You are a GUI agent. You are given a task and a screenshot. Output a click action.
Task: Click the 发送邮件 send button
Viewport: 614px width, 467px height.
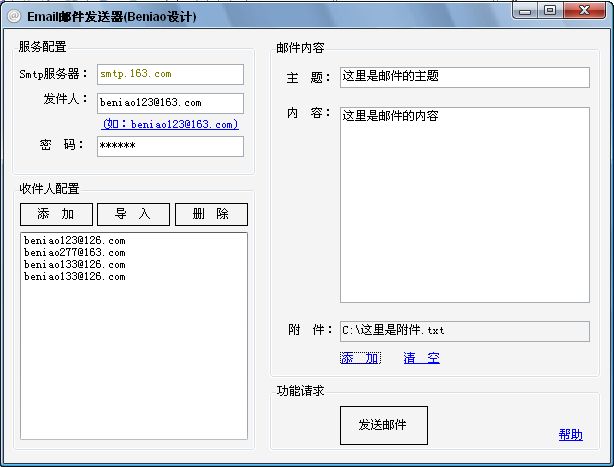tap(384, 425)
